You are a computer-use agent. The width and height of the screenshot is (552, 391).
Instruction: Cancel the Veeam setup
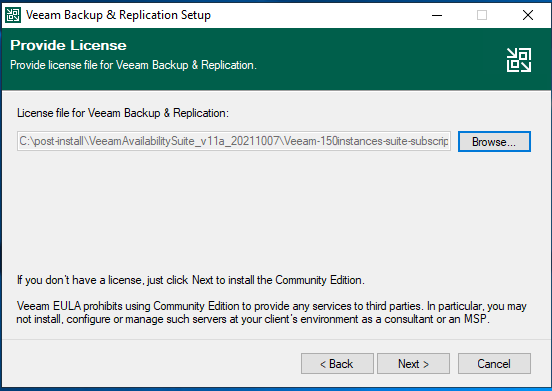pos(494,364)
